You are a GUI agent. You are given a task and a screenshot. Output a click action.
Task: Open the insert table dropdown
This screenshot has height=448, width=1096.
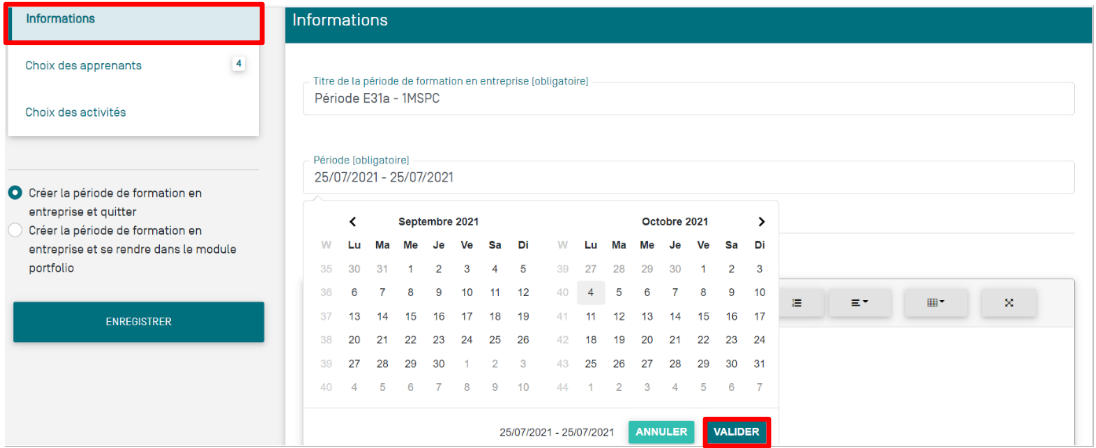point(934,302)
